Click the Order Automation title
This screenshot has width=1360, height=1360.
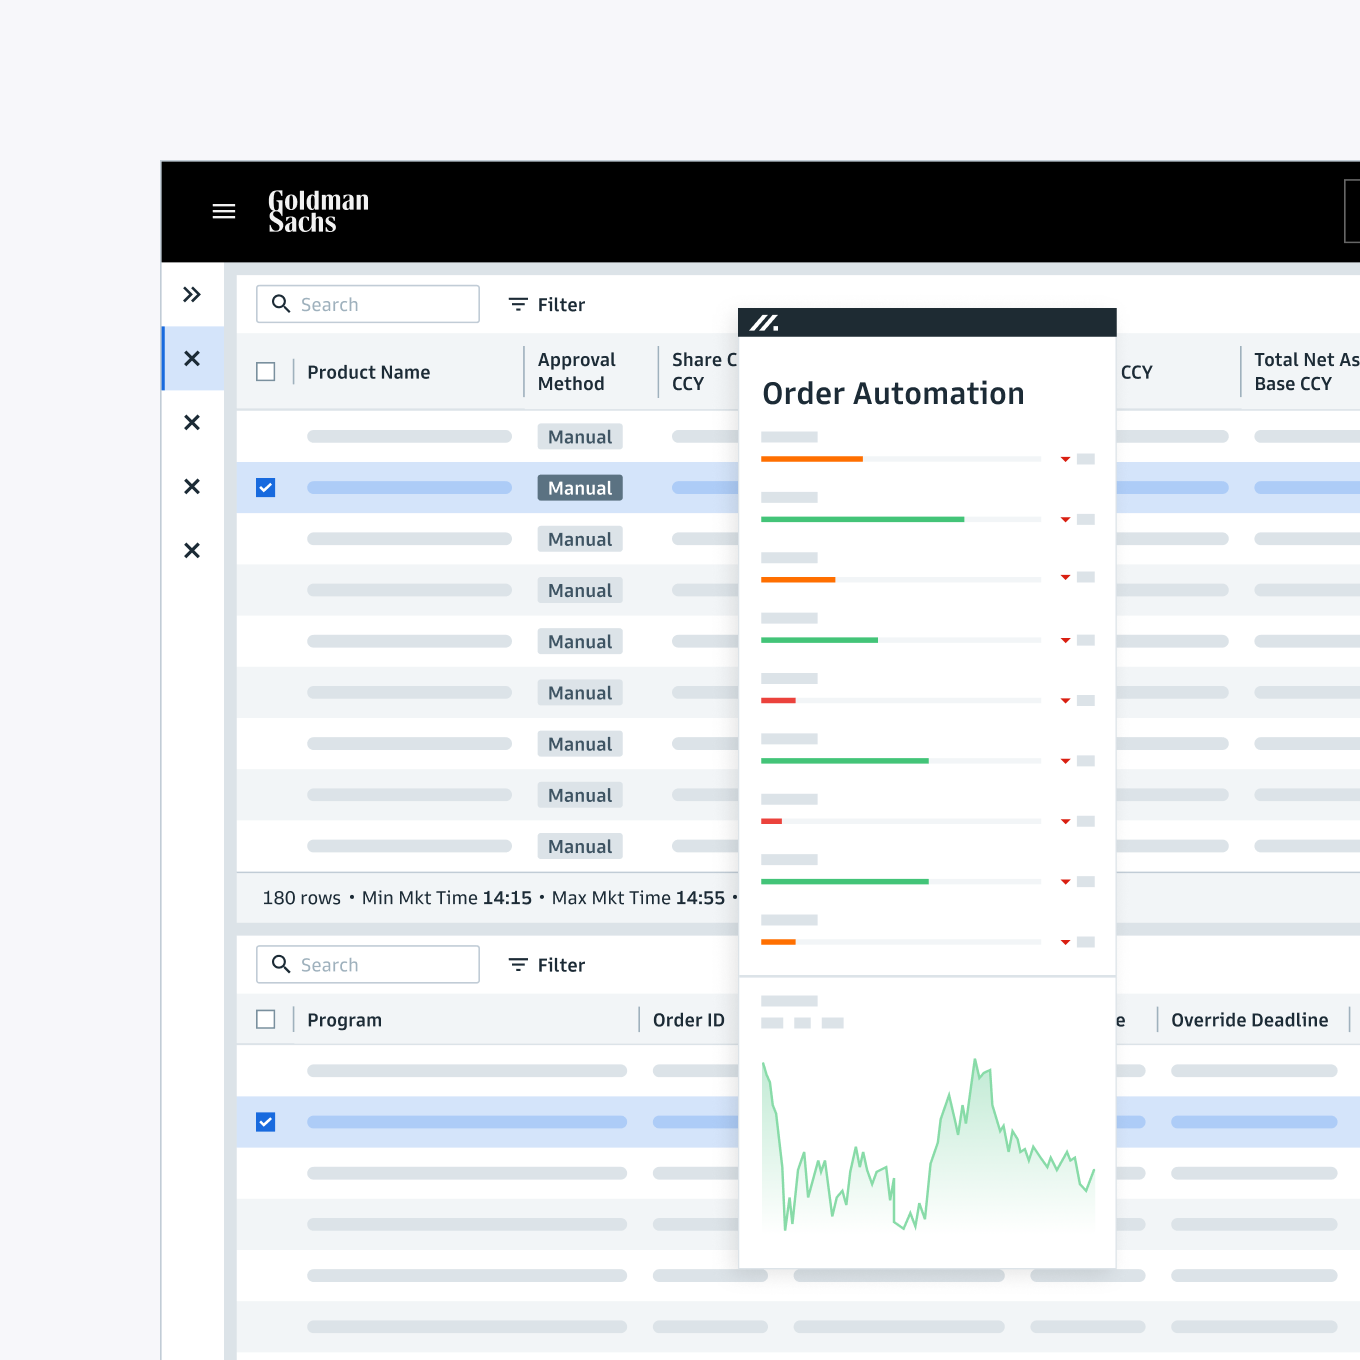point(893,393)
